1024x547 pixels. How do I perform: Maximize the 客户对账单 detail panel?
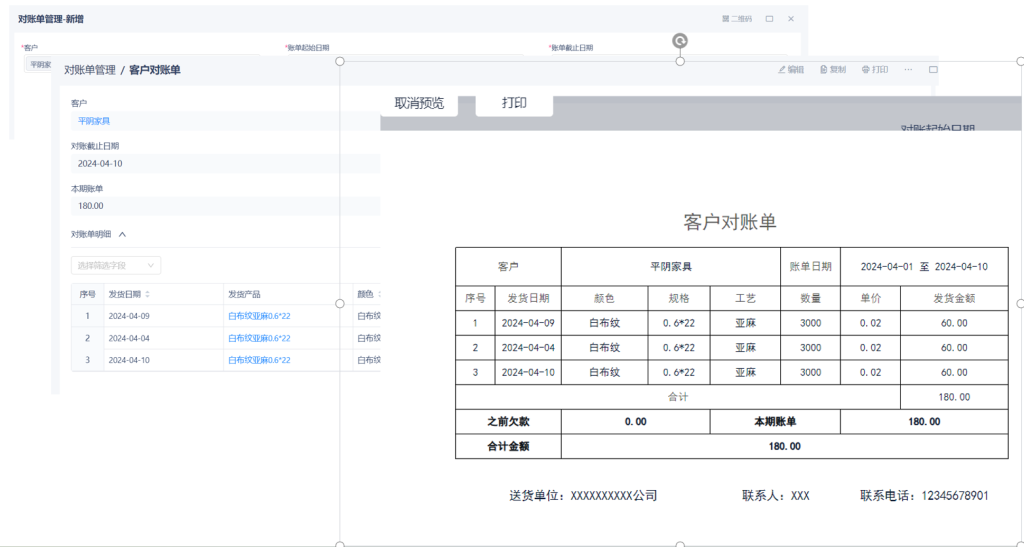point(933,70)
